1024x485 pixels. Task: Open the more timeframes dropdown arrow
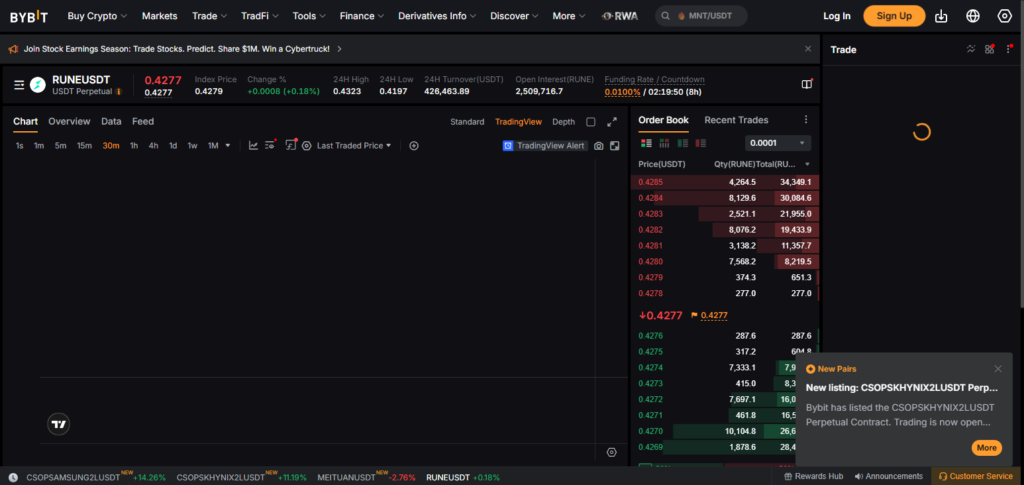click(x=228, y=146)
